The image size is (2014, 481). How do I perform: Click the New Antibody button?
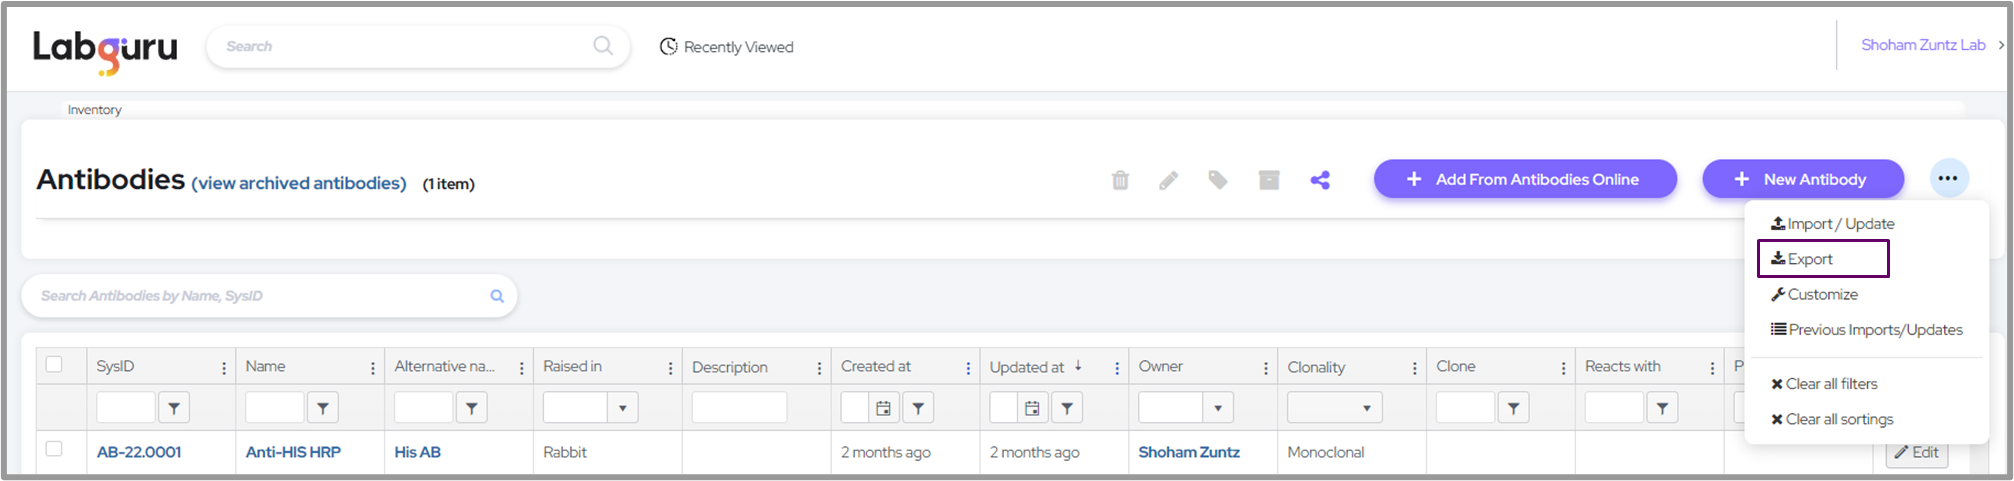pos(1802,179)
